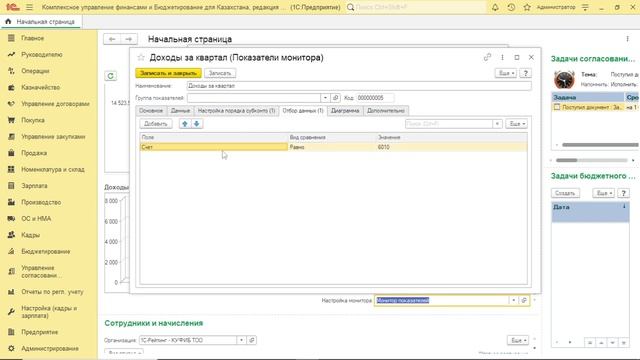Move filter row up arrow
640x360 pixels.
184,124
